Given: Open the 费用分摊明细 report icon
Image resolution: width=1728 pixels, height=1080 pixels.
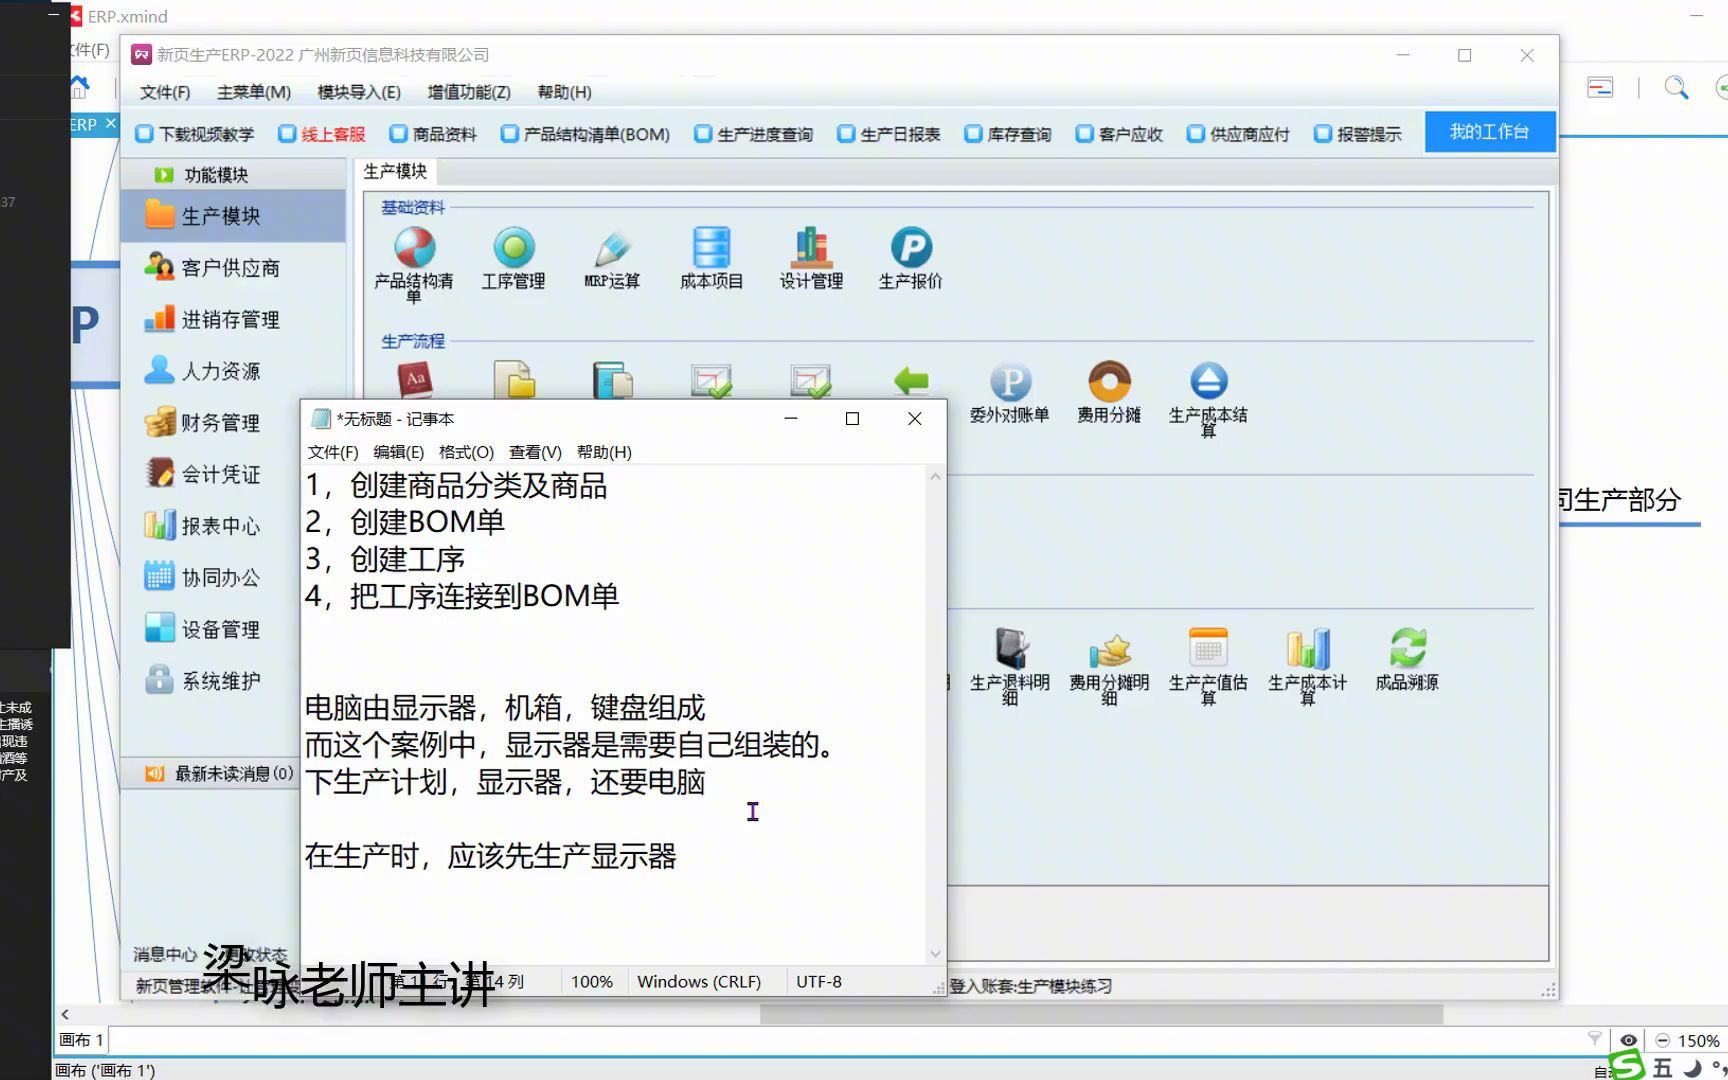Looking at the screenshot, I should click(x=1109, y=667).
